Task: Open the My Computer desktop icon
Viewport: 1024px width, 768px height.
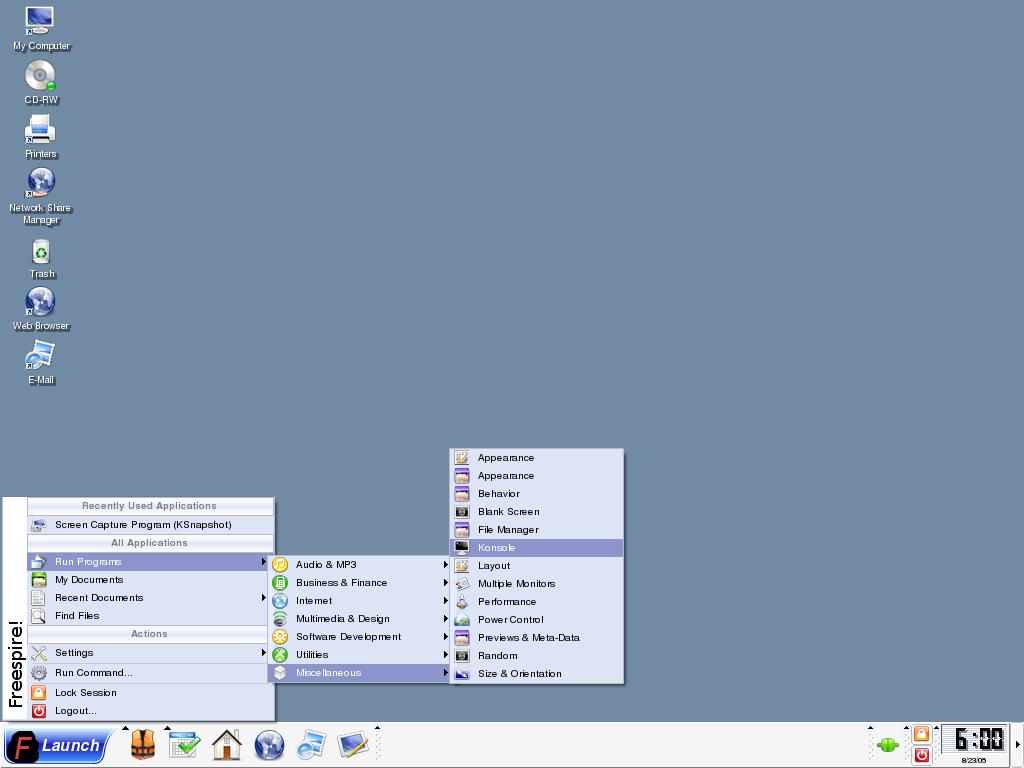Action: point(40,28)
